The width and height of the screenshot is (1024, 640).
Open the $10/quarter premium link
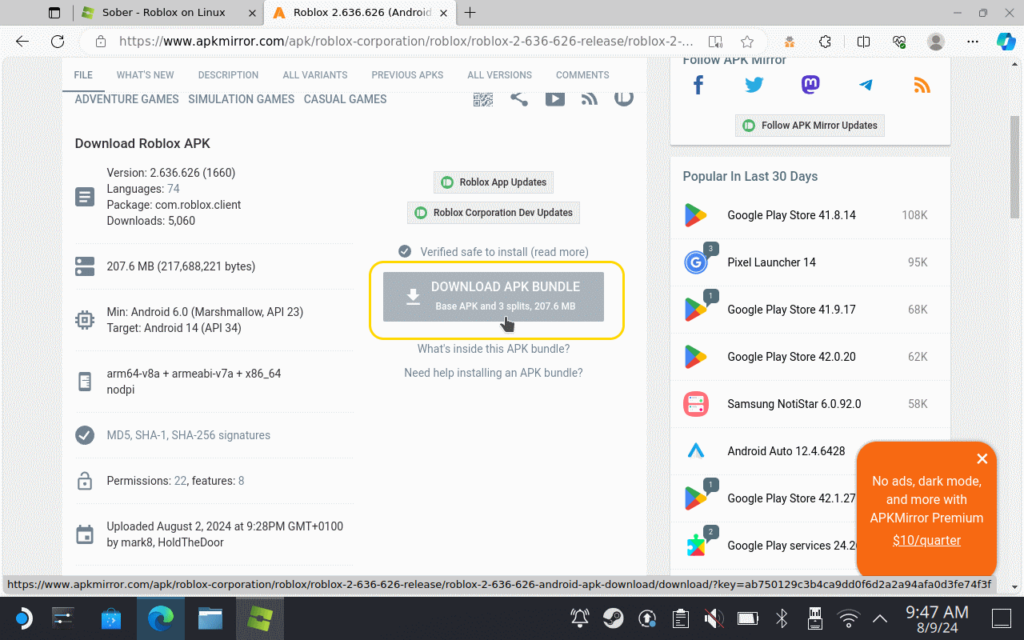[x=926, y=540]
